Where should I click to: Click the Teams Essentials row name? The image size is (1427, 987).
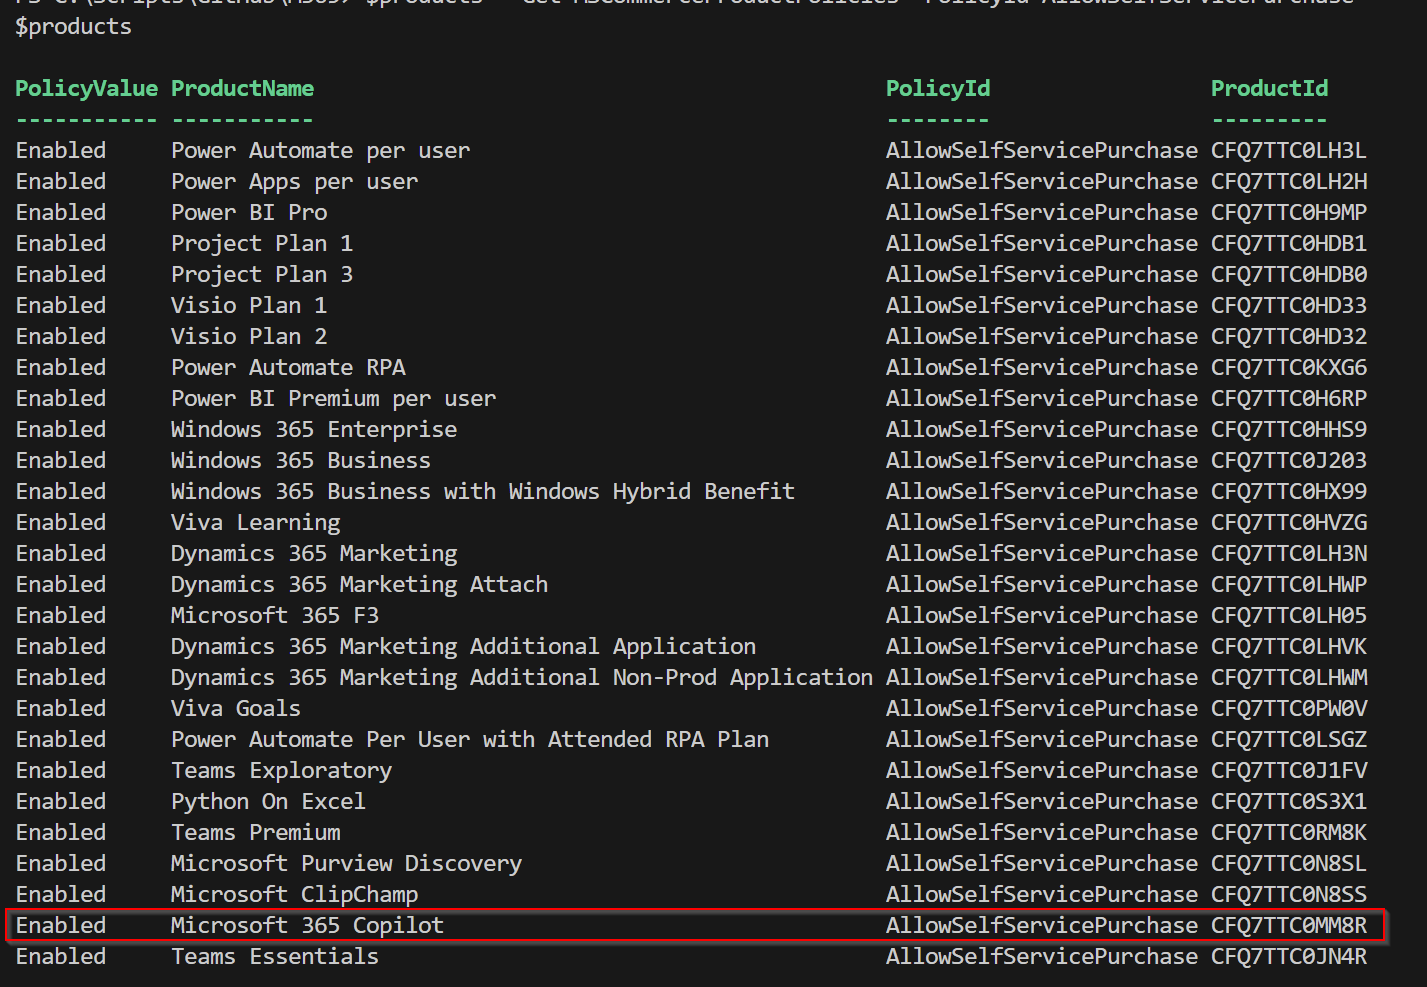274,957
